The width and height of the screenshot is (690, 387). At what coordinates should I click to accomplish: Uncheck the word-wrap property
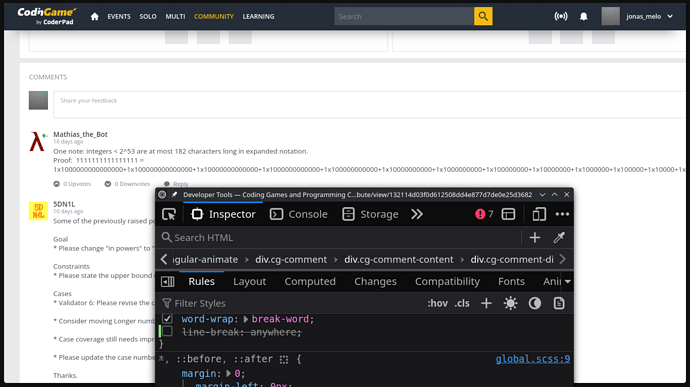click(x=167, y=318)
